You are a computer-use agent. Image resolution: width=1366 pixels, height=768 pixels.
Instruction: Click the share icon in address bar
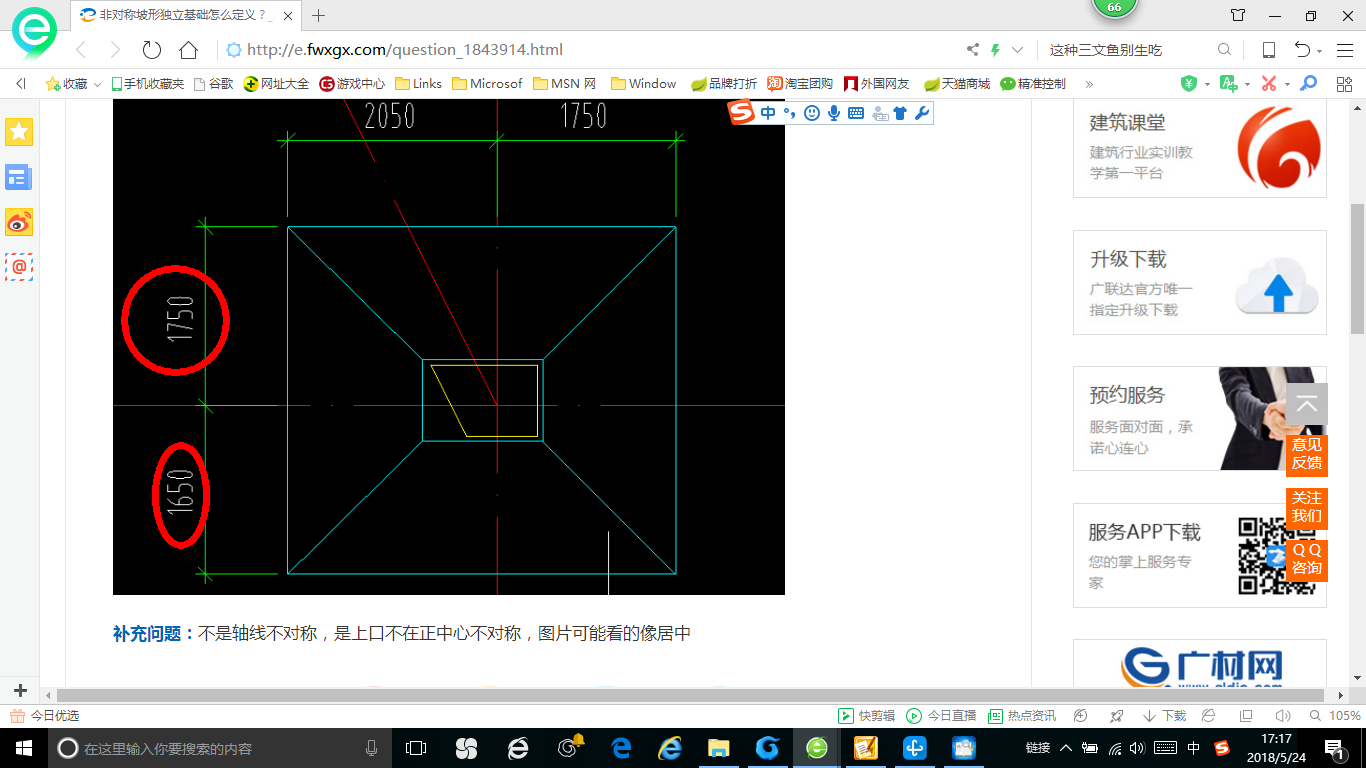(x=973, y=50)
